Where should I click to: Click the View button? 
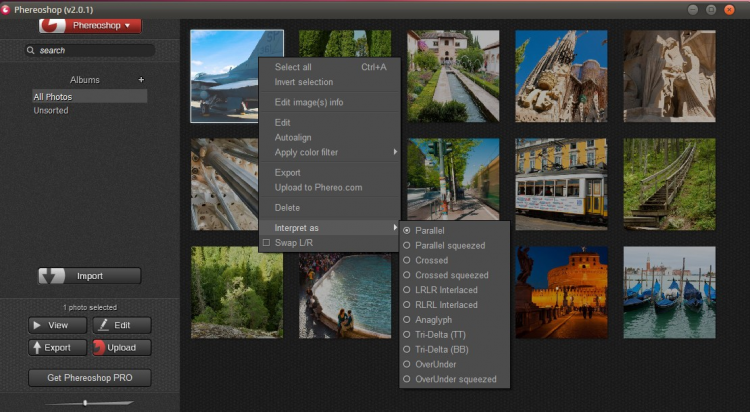click(x=57, y=325)
